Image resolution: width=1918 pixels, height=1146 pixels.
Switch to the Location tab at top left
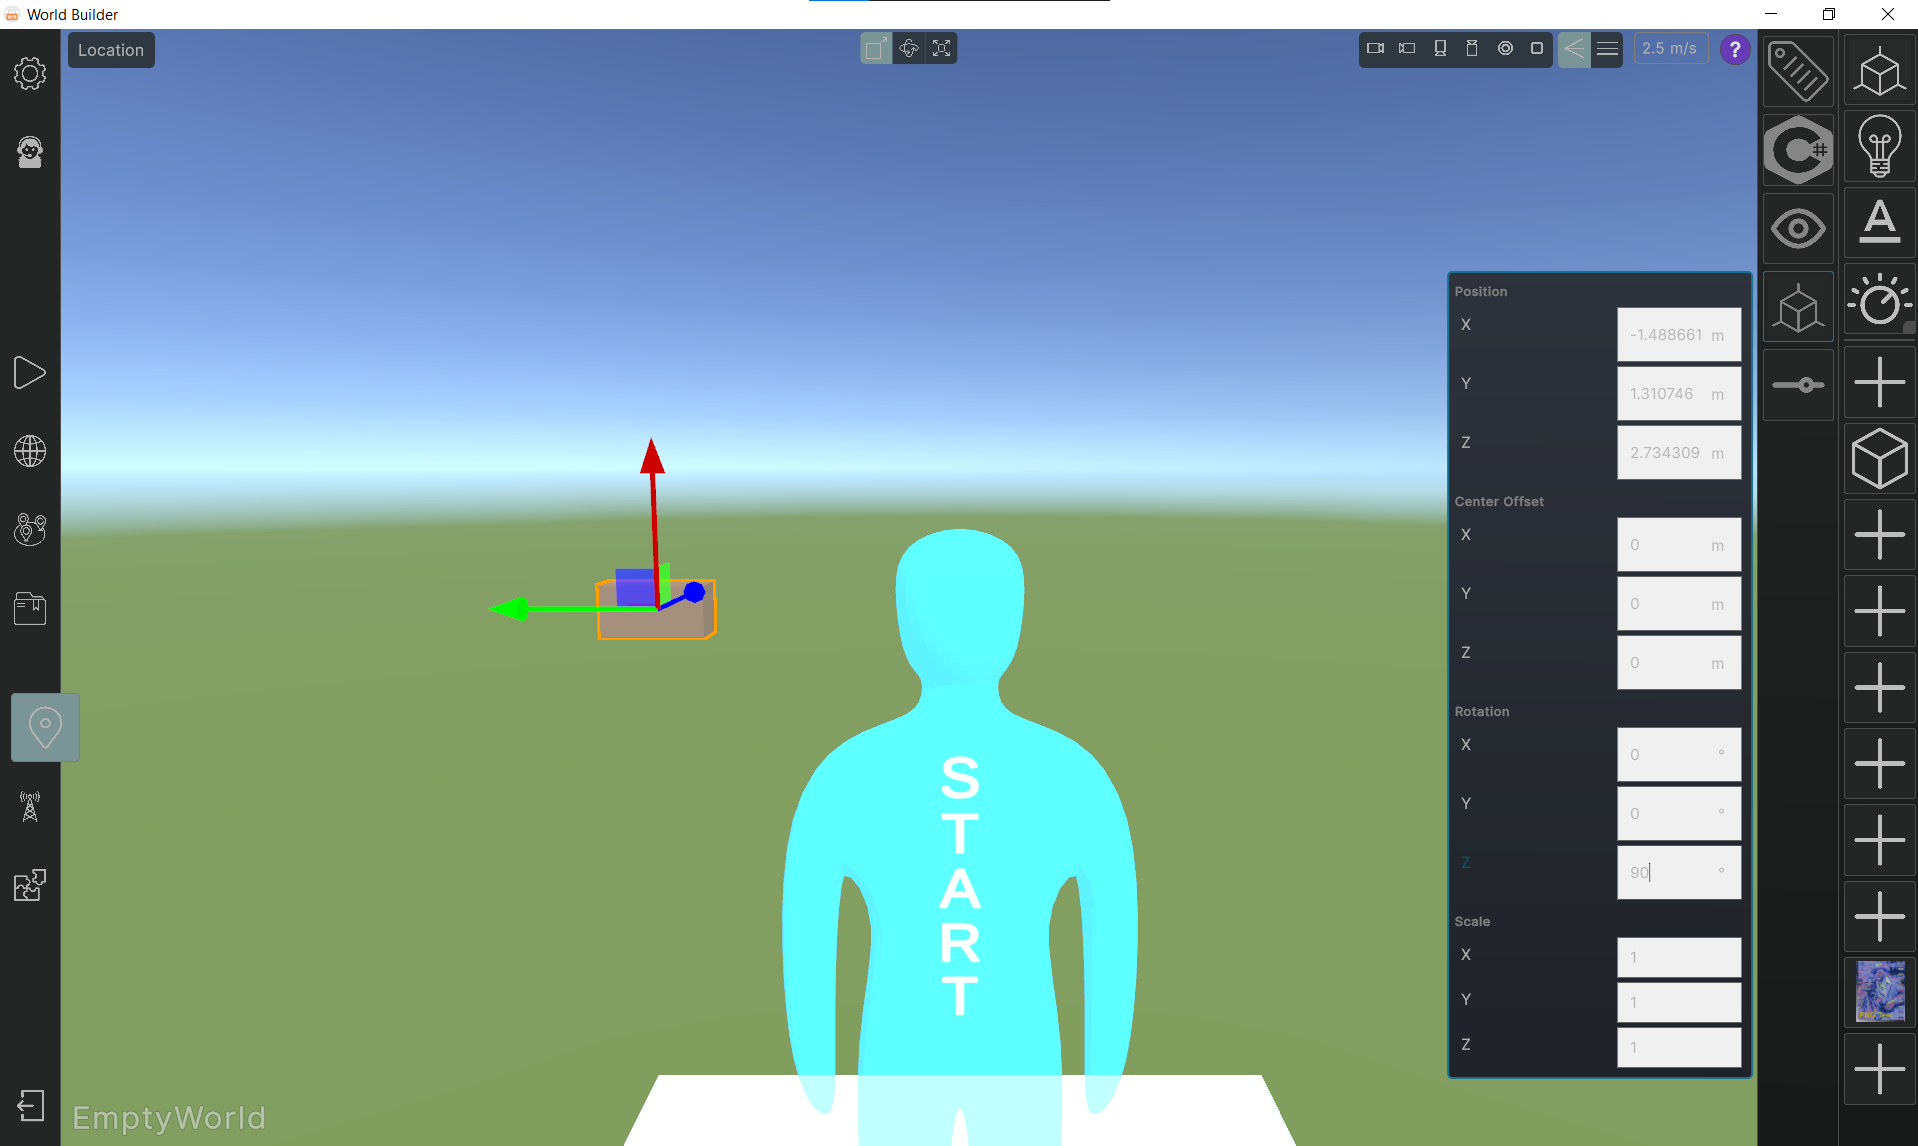click(110, 50)
